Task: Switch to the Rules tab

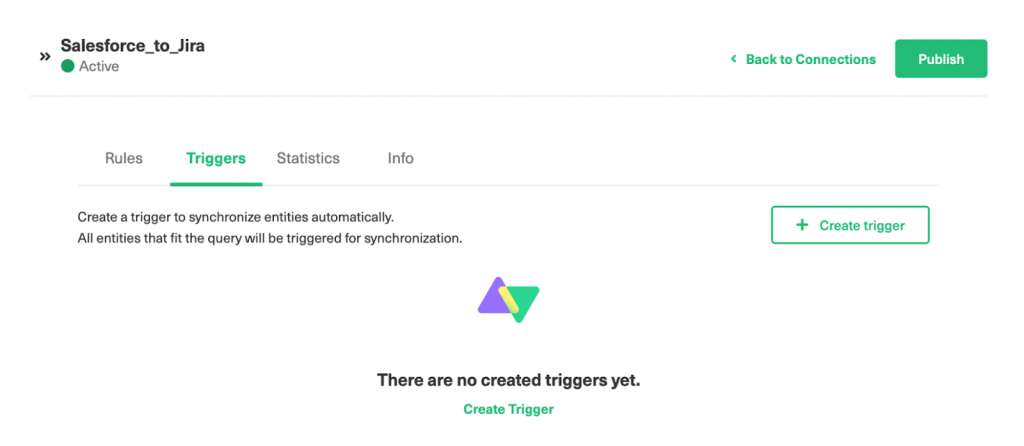Action: click(x=123, y=158)
